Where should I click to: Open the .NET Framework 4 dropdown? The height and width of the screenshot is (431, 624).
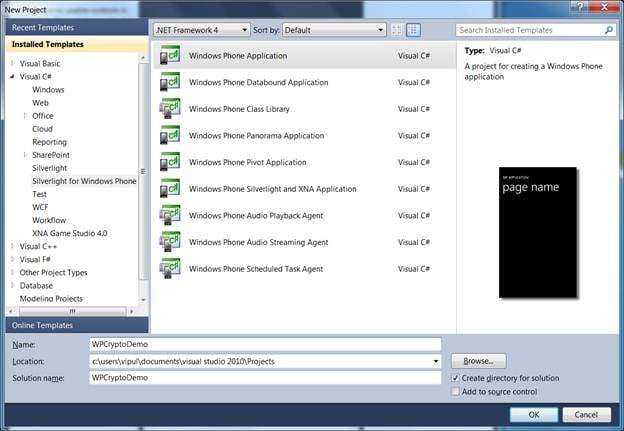click(201, 30)
